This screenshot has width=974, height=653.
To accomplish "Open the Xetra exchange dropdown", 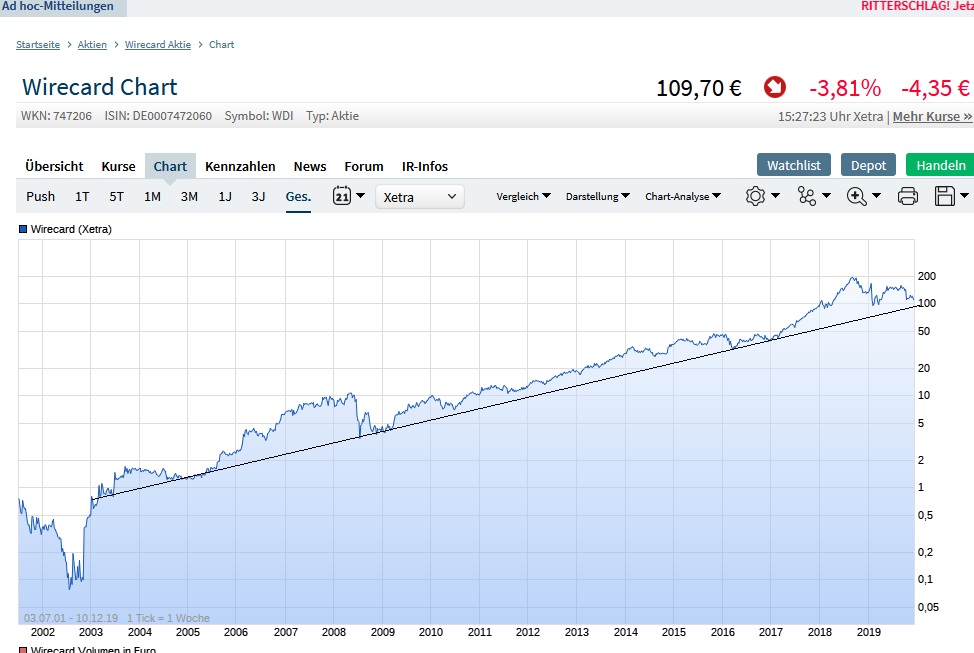I will (419, 196).
